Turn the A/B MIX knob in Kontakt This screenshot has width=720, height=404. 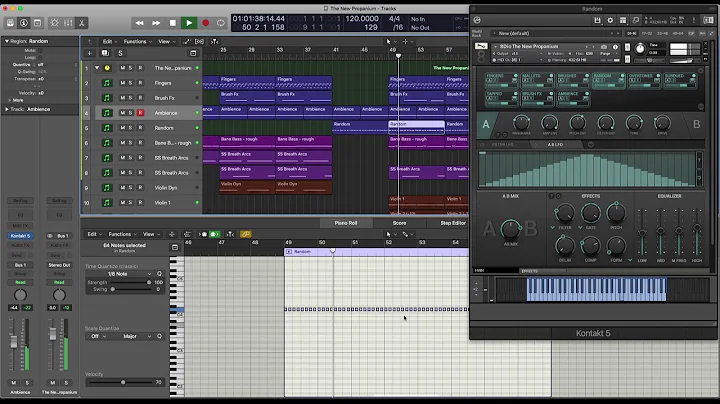pyautogui.click(x=510, y=229)
